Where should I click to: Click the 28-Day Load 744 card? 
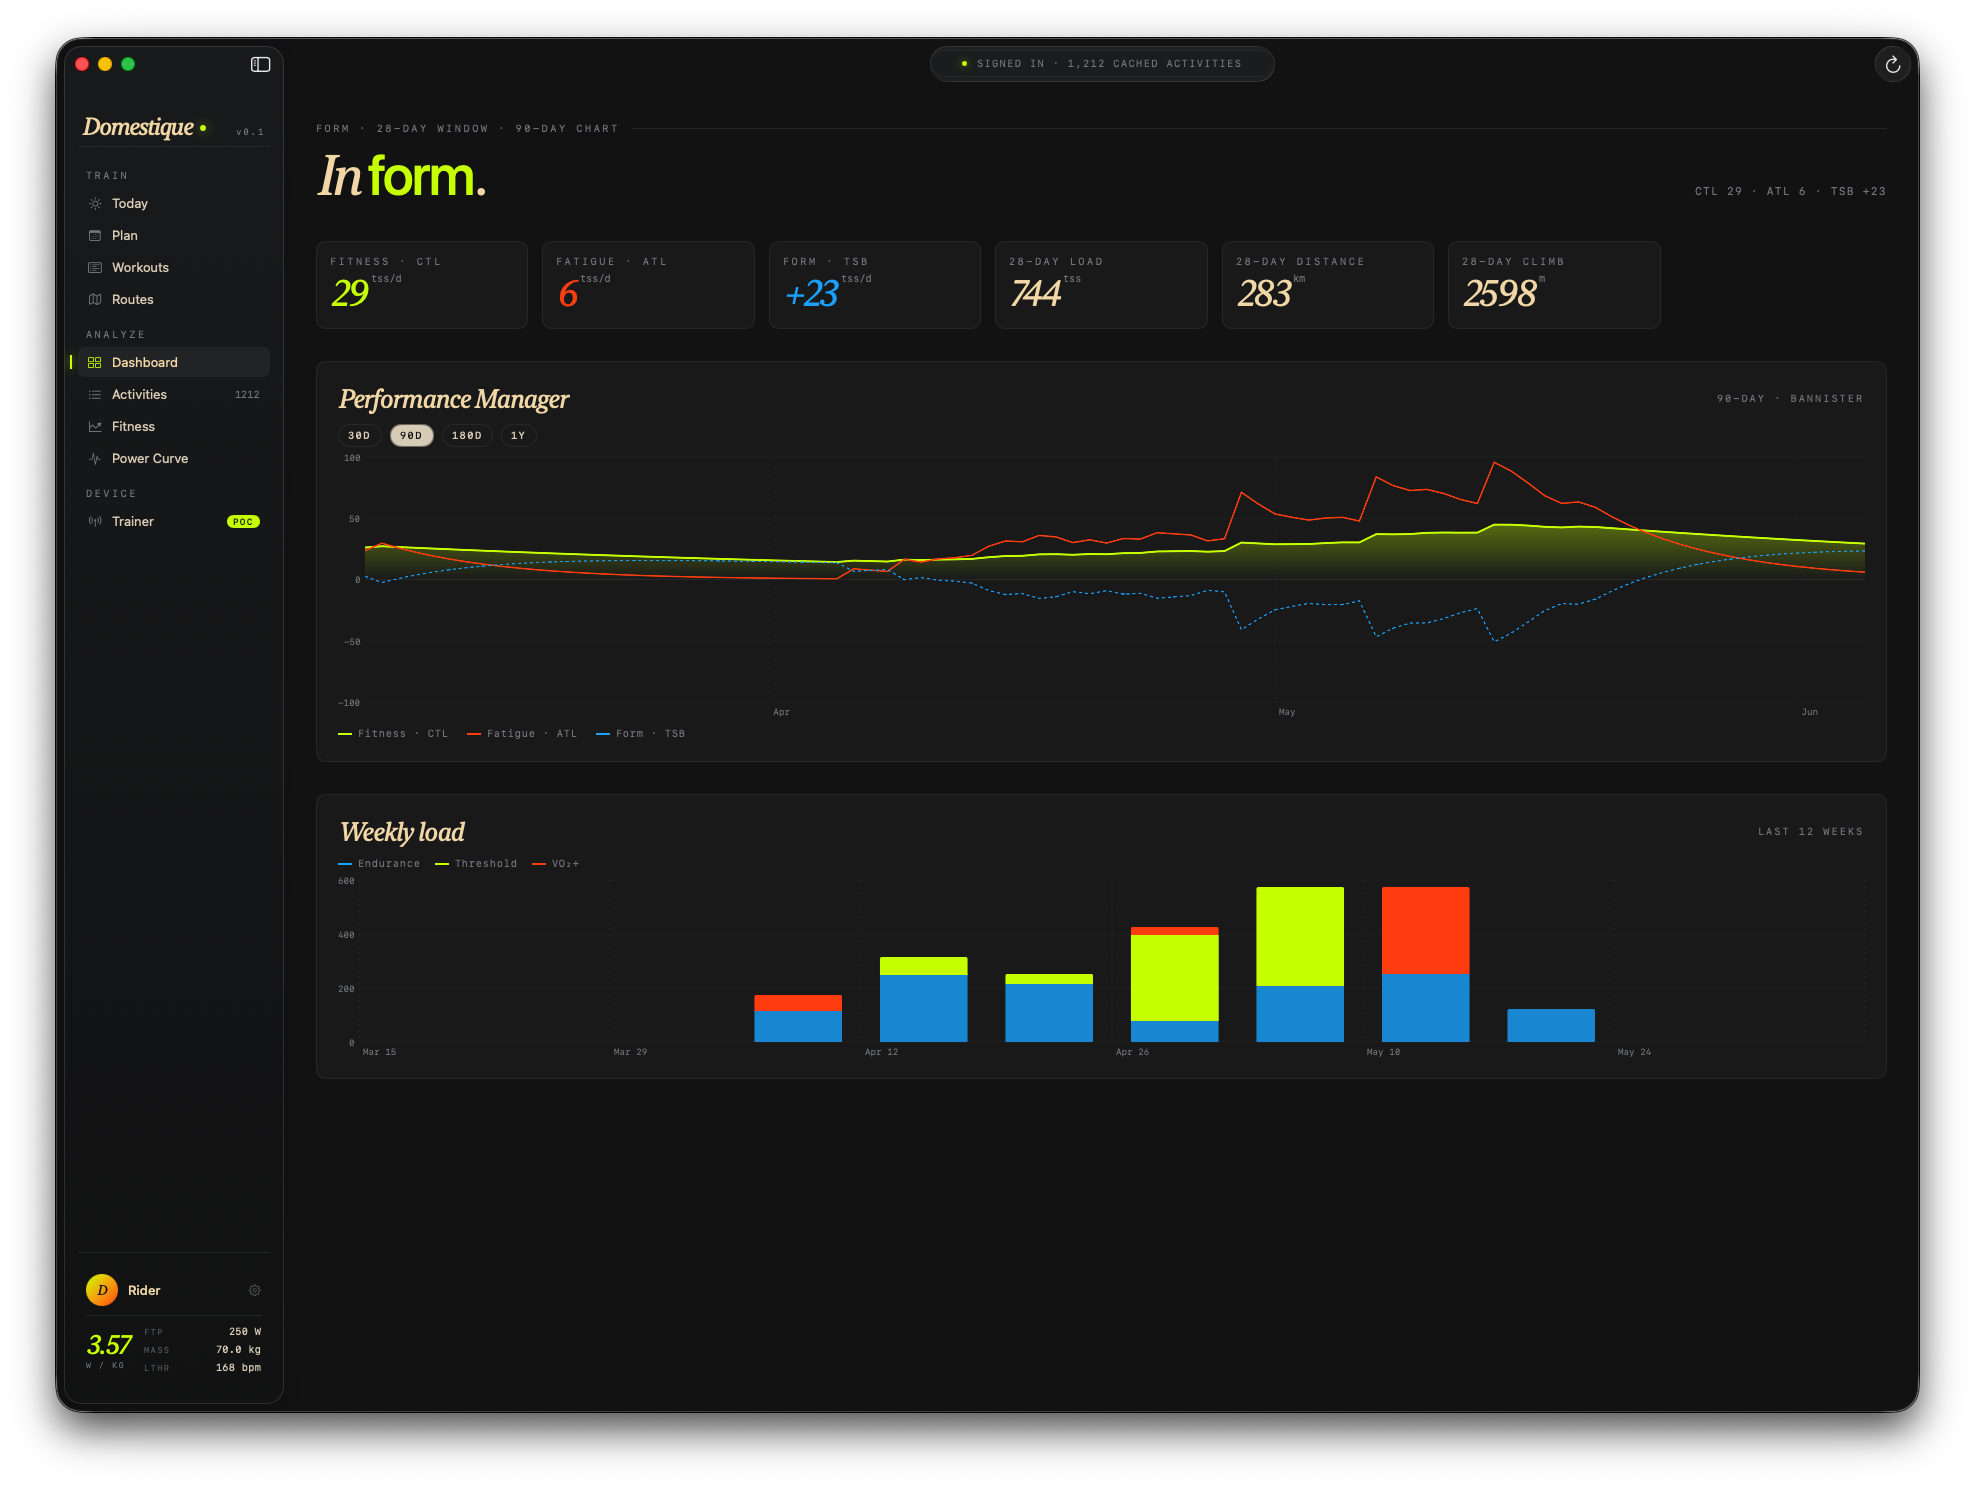point(1101,284)
